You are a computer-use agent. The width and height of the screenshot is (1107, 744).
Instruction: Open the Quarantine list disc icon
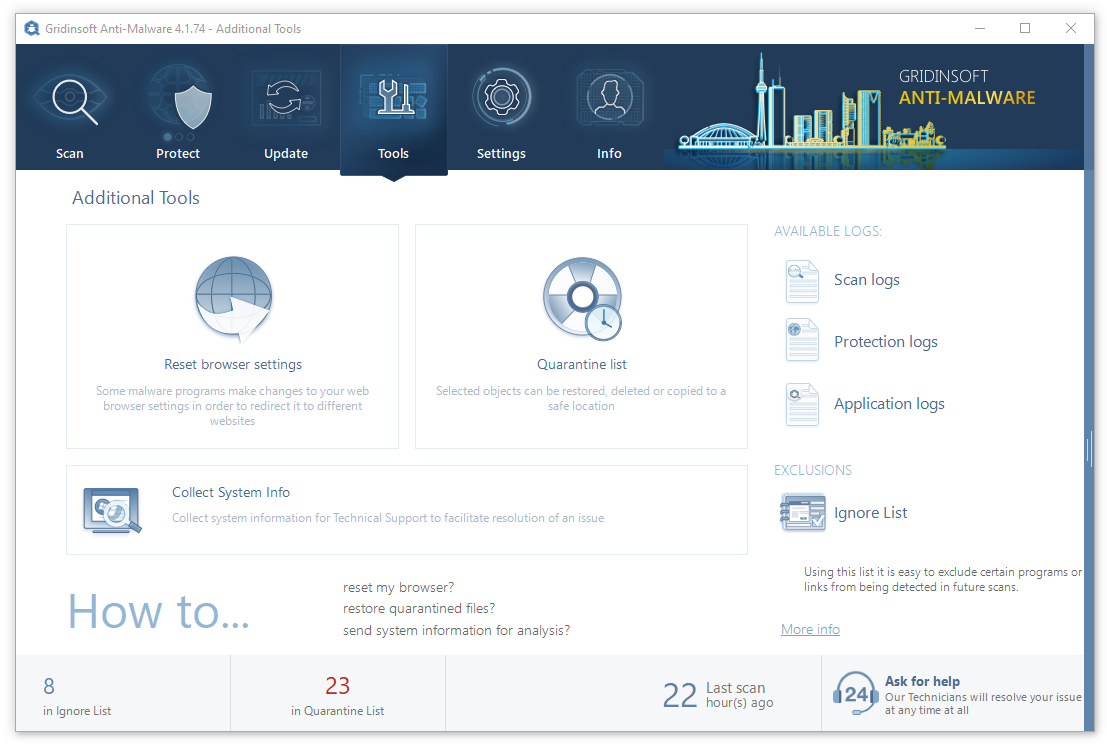point(581,298)
